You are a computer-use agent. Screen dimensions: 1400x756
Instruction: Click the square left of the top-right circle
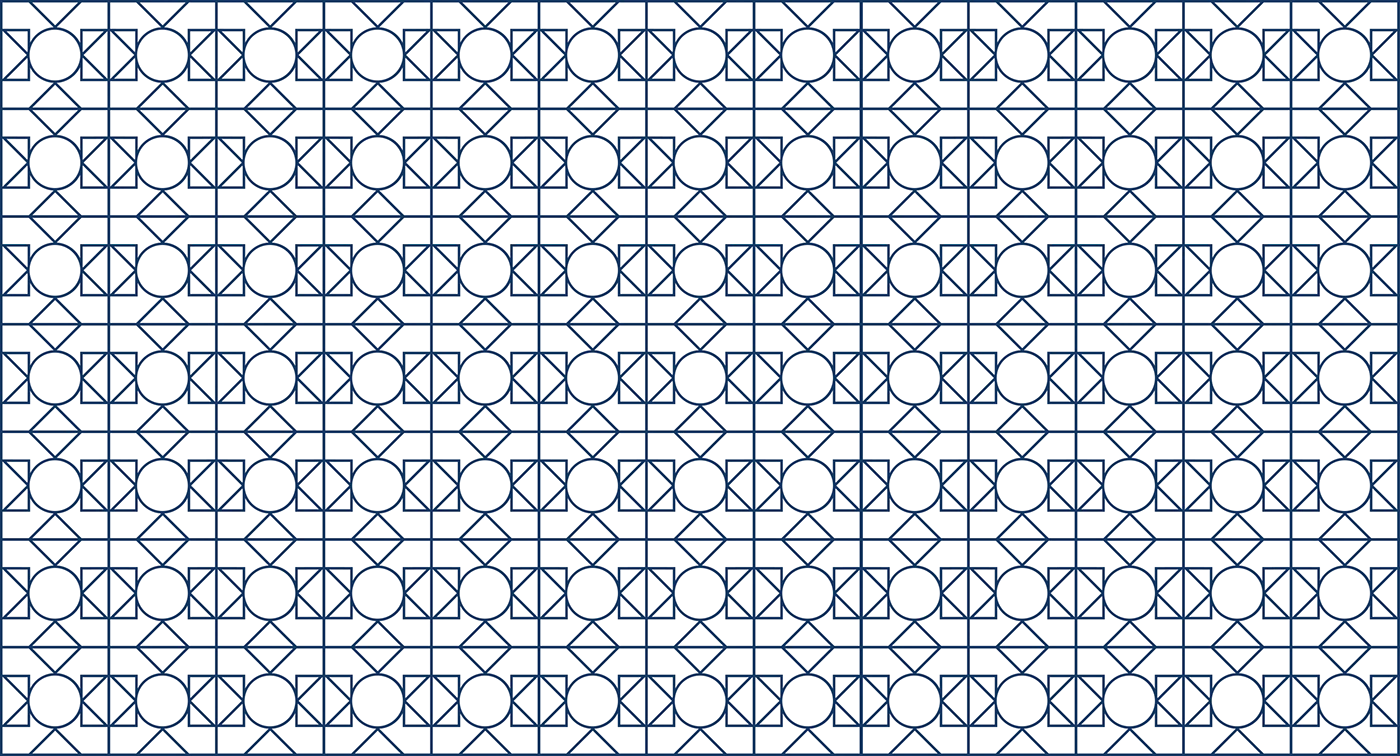(x=1304, y=54)
